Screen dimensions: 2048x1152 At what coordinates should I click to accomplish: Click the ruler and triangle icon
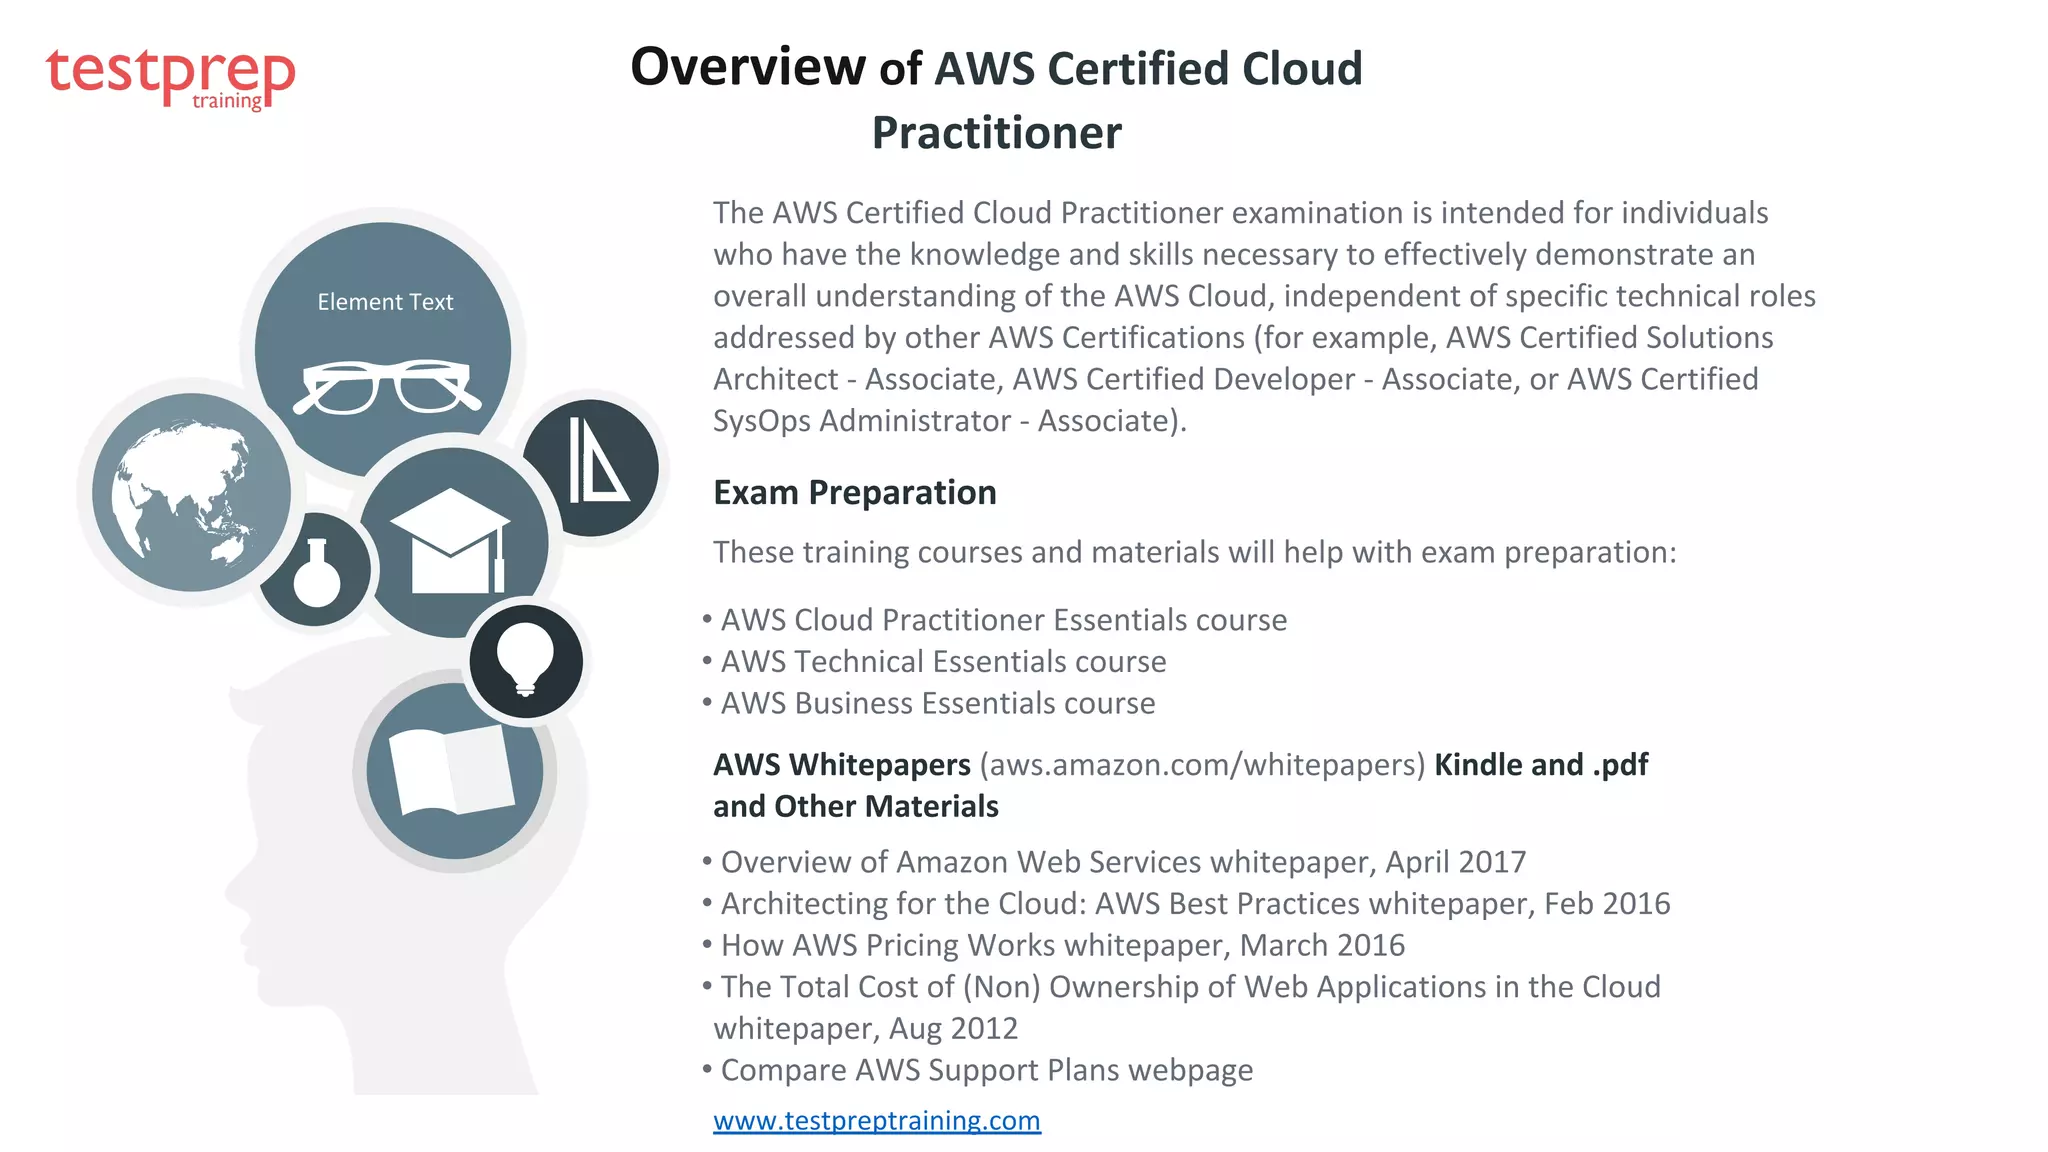click(x=595, y=461)
